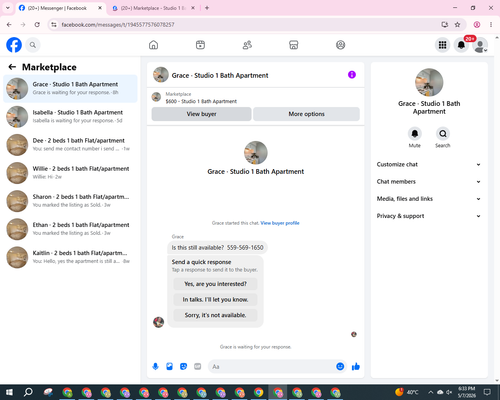Choose a sticker icon
Viewport: 500px width, 400px height.
click(x=183, y=367)
